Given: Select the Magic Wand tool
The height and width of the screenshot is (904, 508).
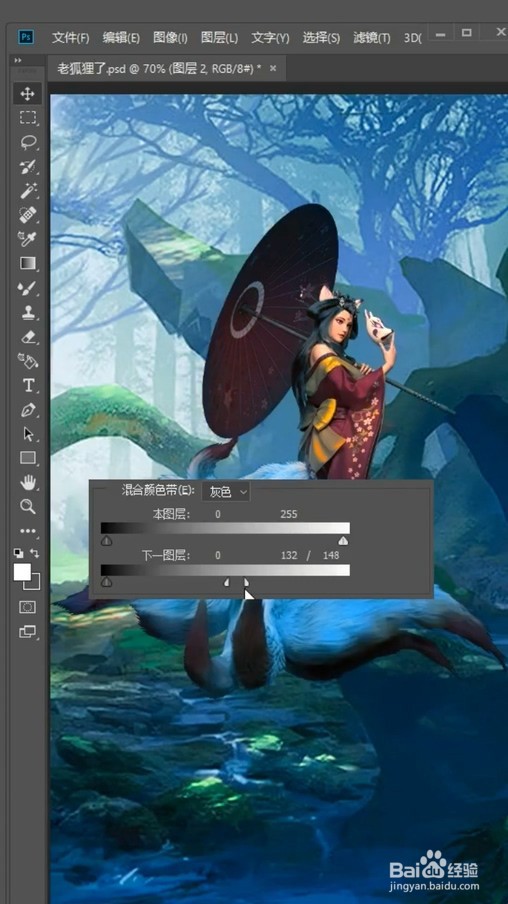Looking at the screenshot, I should click(28, 191).
